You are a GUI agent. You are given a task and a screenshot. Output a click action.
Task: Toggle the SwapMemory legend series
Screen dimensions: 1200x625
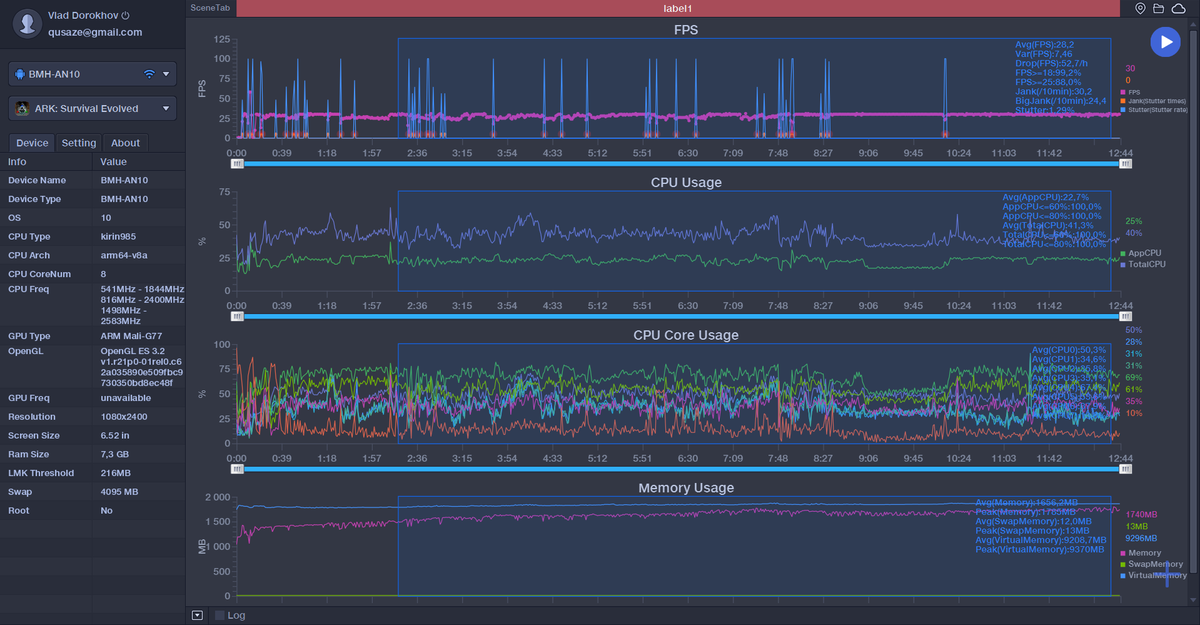(1152, 564)
